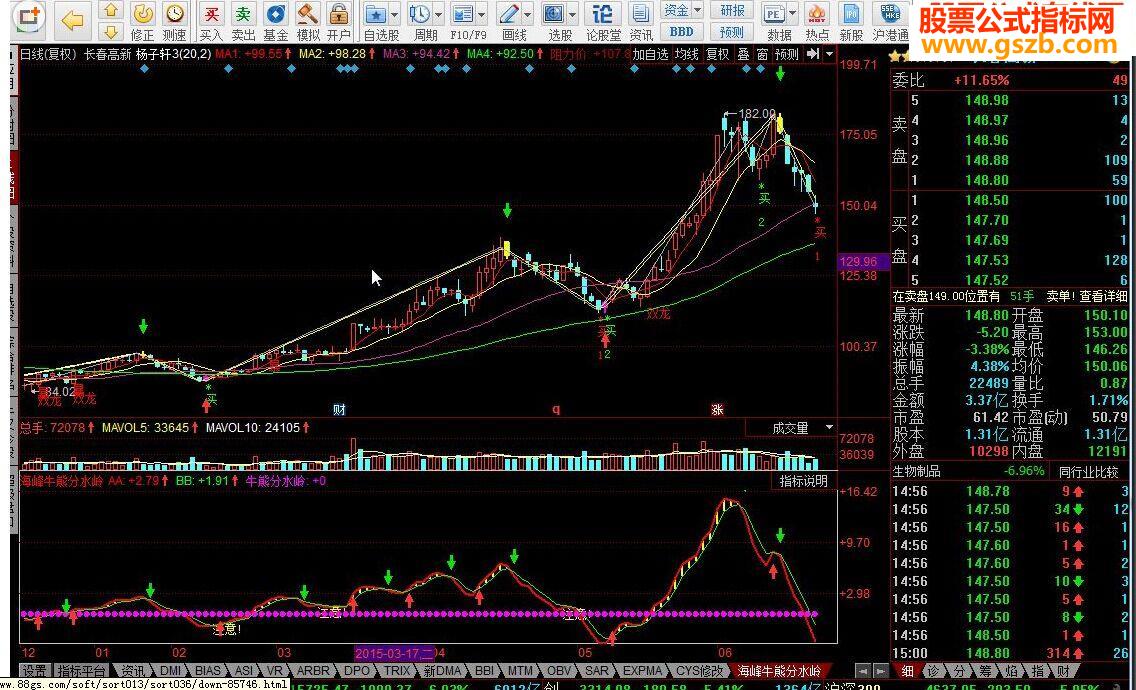Click the 设置 settings tab
Image resolution: width=1136 pixels, height=690 pixels.
(x=34, y=670)
